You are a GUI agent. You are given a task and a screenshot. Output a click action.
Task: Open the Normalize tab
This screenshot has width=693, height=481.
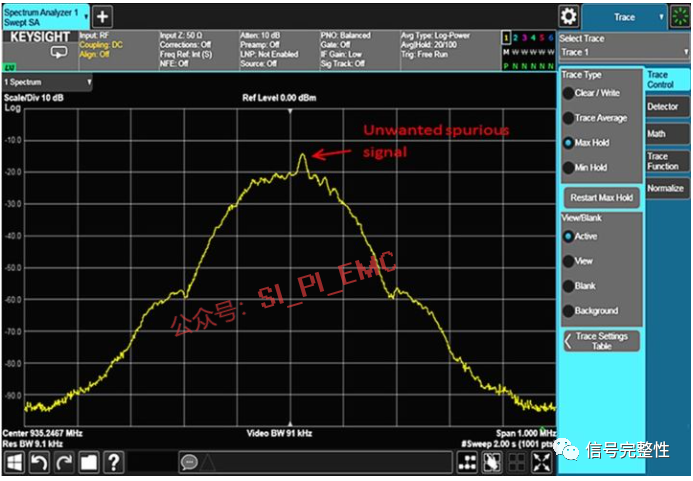pos(667,188)
